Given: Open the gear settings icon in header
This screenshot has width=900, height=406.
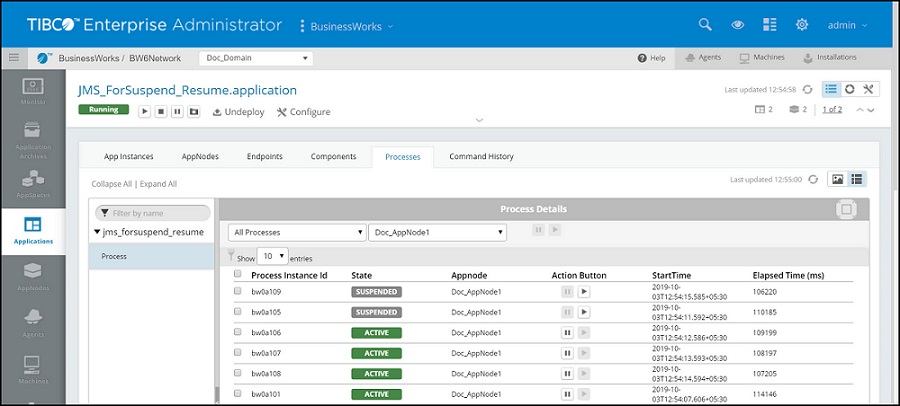Looking at the screenshot, I should tap(801, 25).
